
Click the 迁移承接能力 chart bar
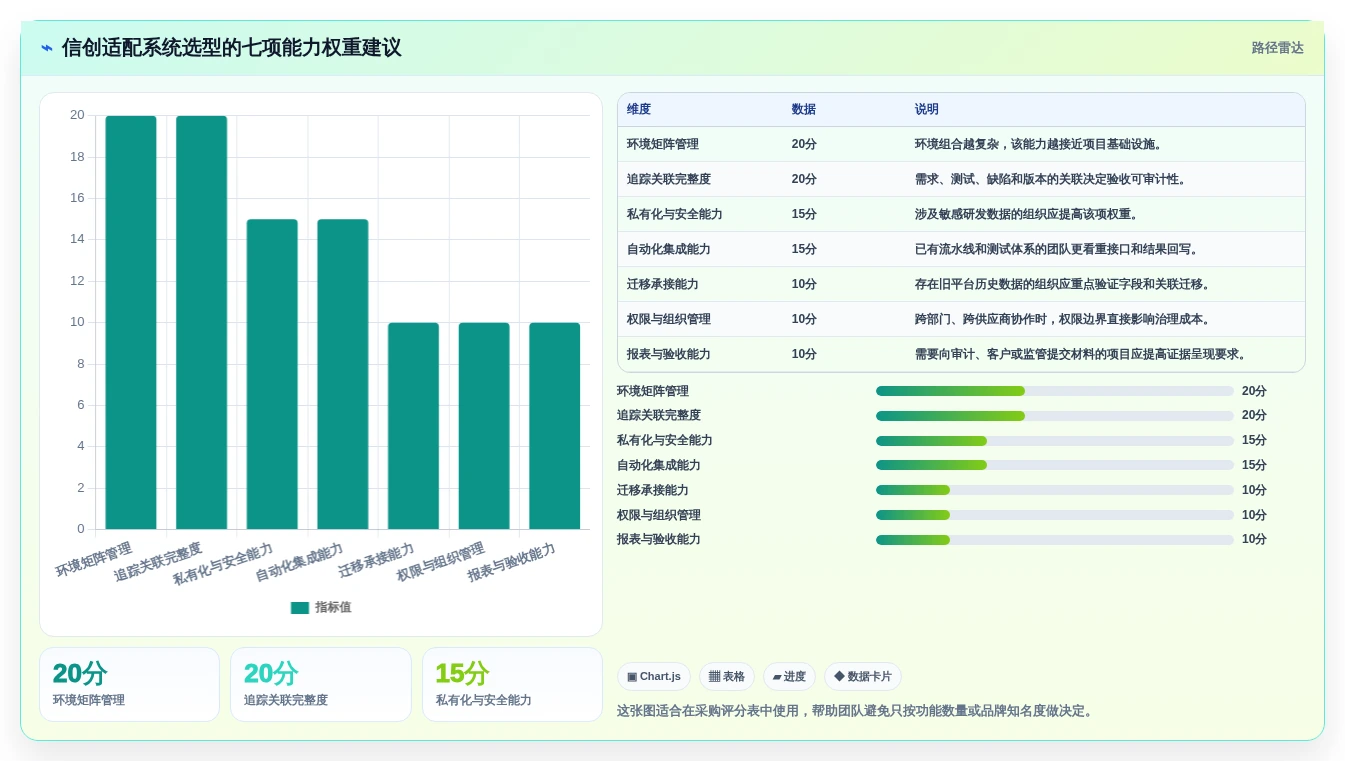413,426
